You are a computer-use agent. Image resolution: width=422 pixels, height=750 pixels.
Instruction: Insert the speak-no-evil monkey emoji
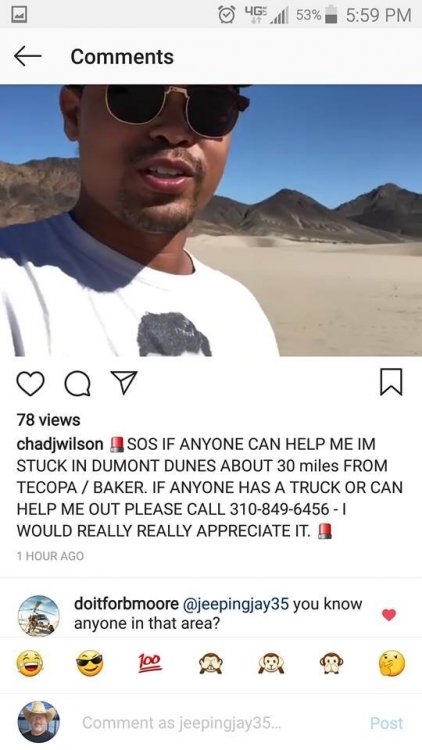pyautogui.click(x=331, y=664)
